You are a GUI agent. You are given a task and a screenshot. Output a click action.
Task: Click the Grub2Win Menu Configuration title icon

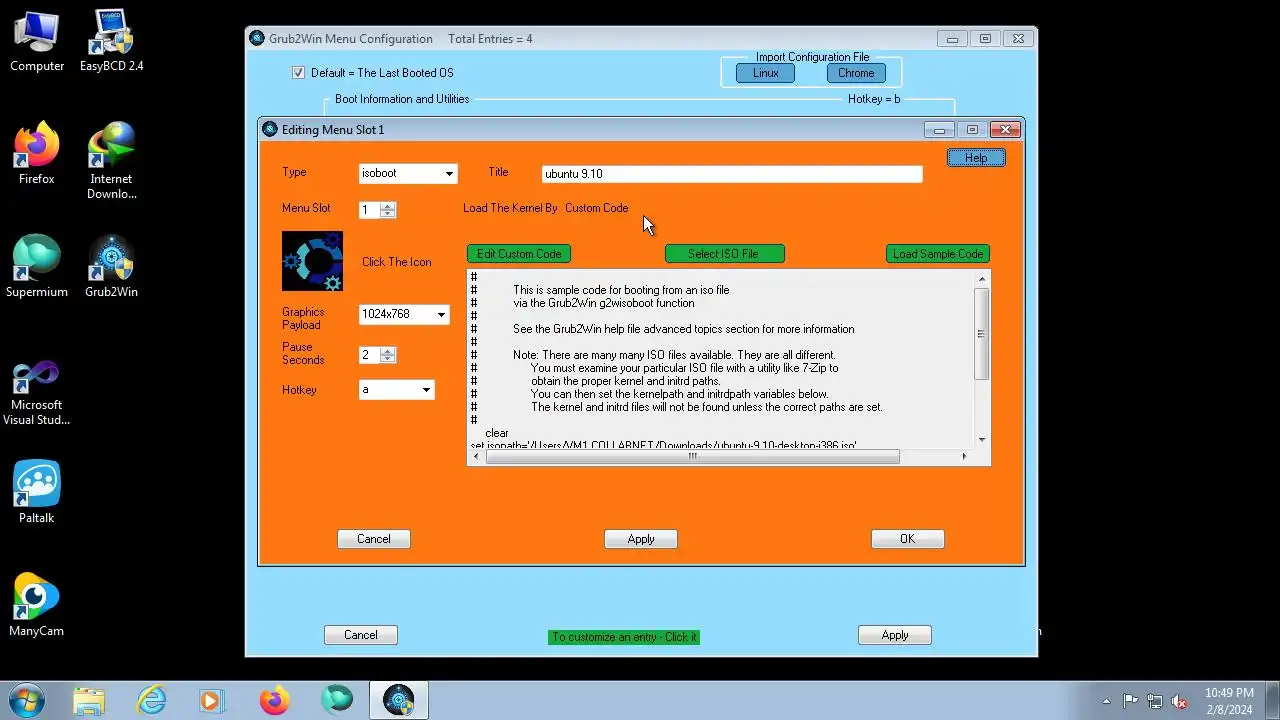[x=257, y=39]
